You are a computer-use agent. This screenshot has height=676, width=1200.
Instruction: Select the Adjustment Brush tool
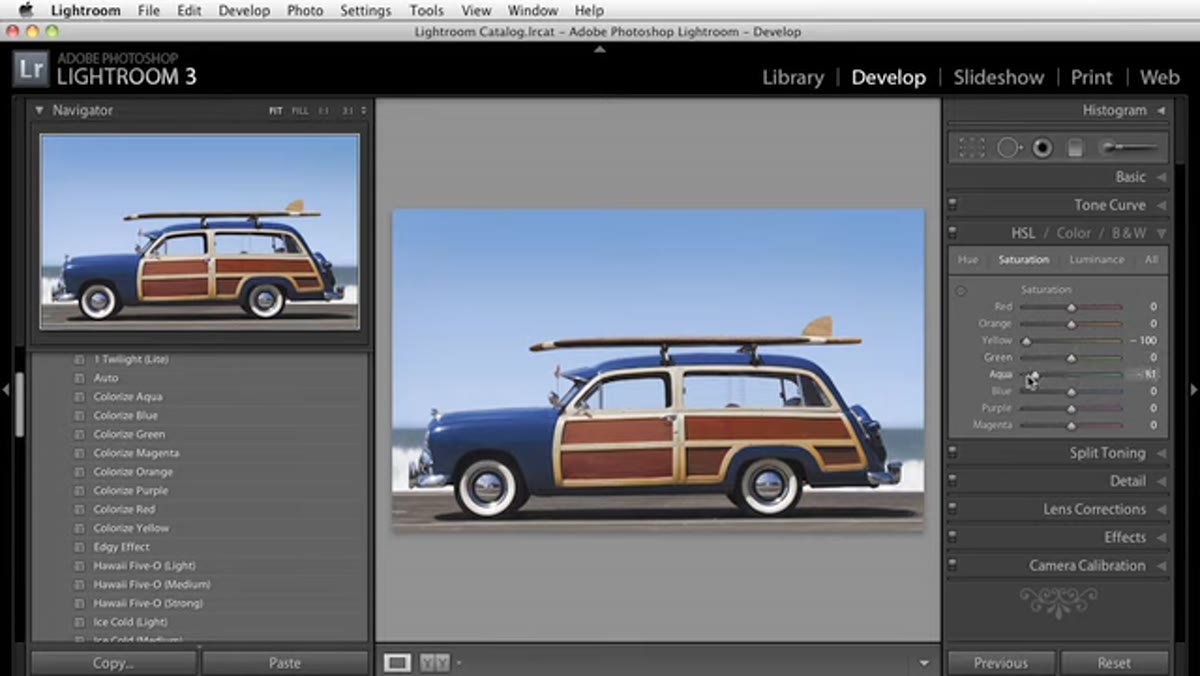(x=1130, y=148)
